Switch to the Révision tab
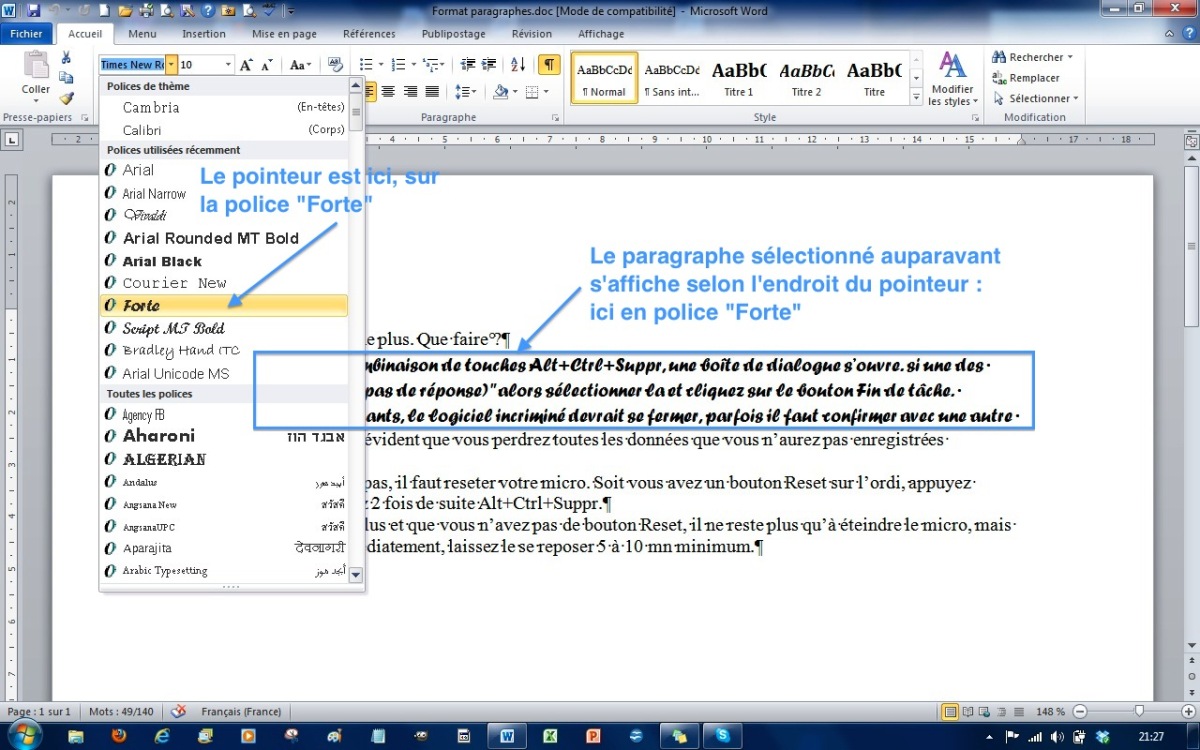 click(531, 34)
